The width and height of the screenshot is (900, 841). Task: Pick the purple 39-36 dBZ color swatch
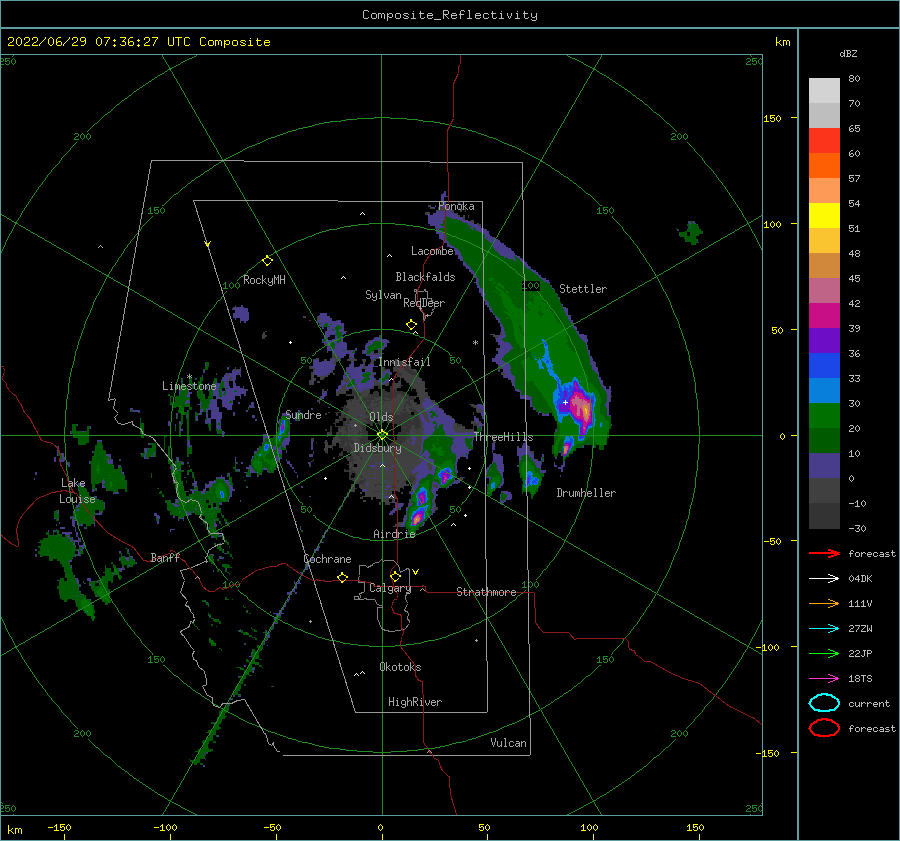coord(824,340)
